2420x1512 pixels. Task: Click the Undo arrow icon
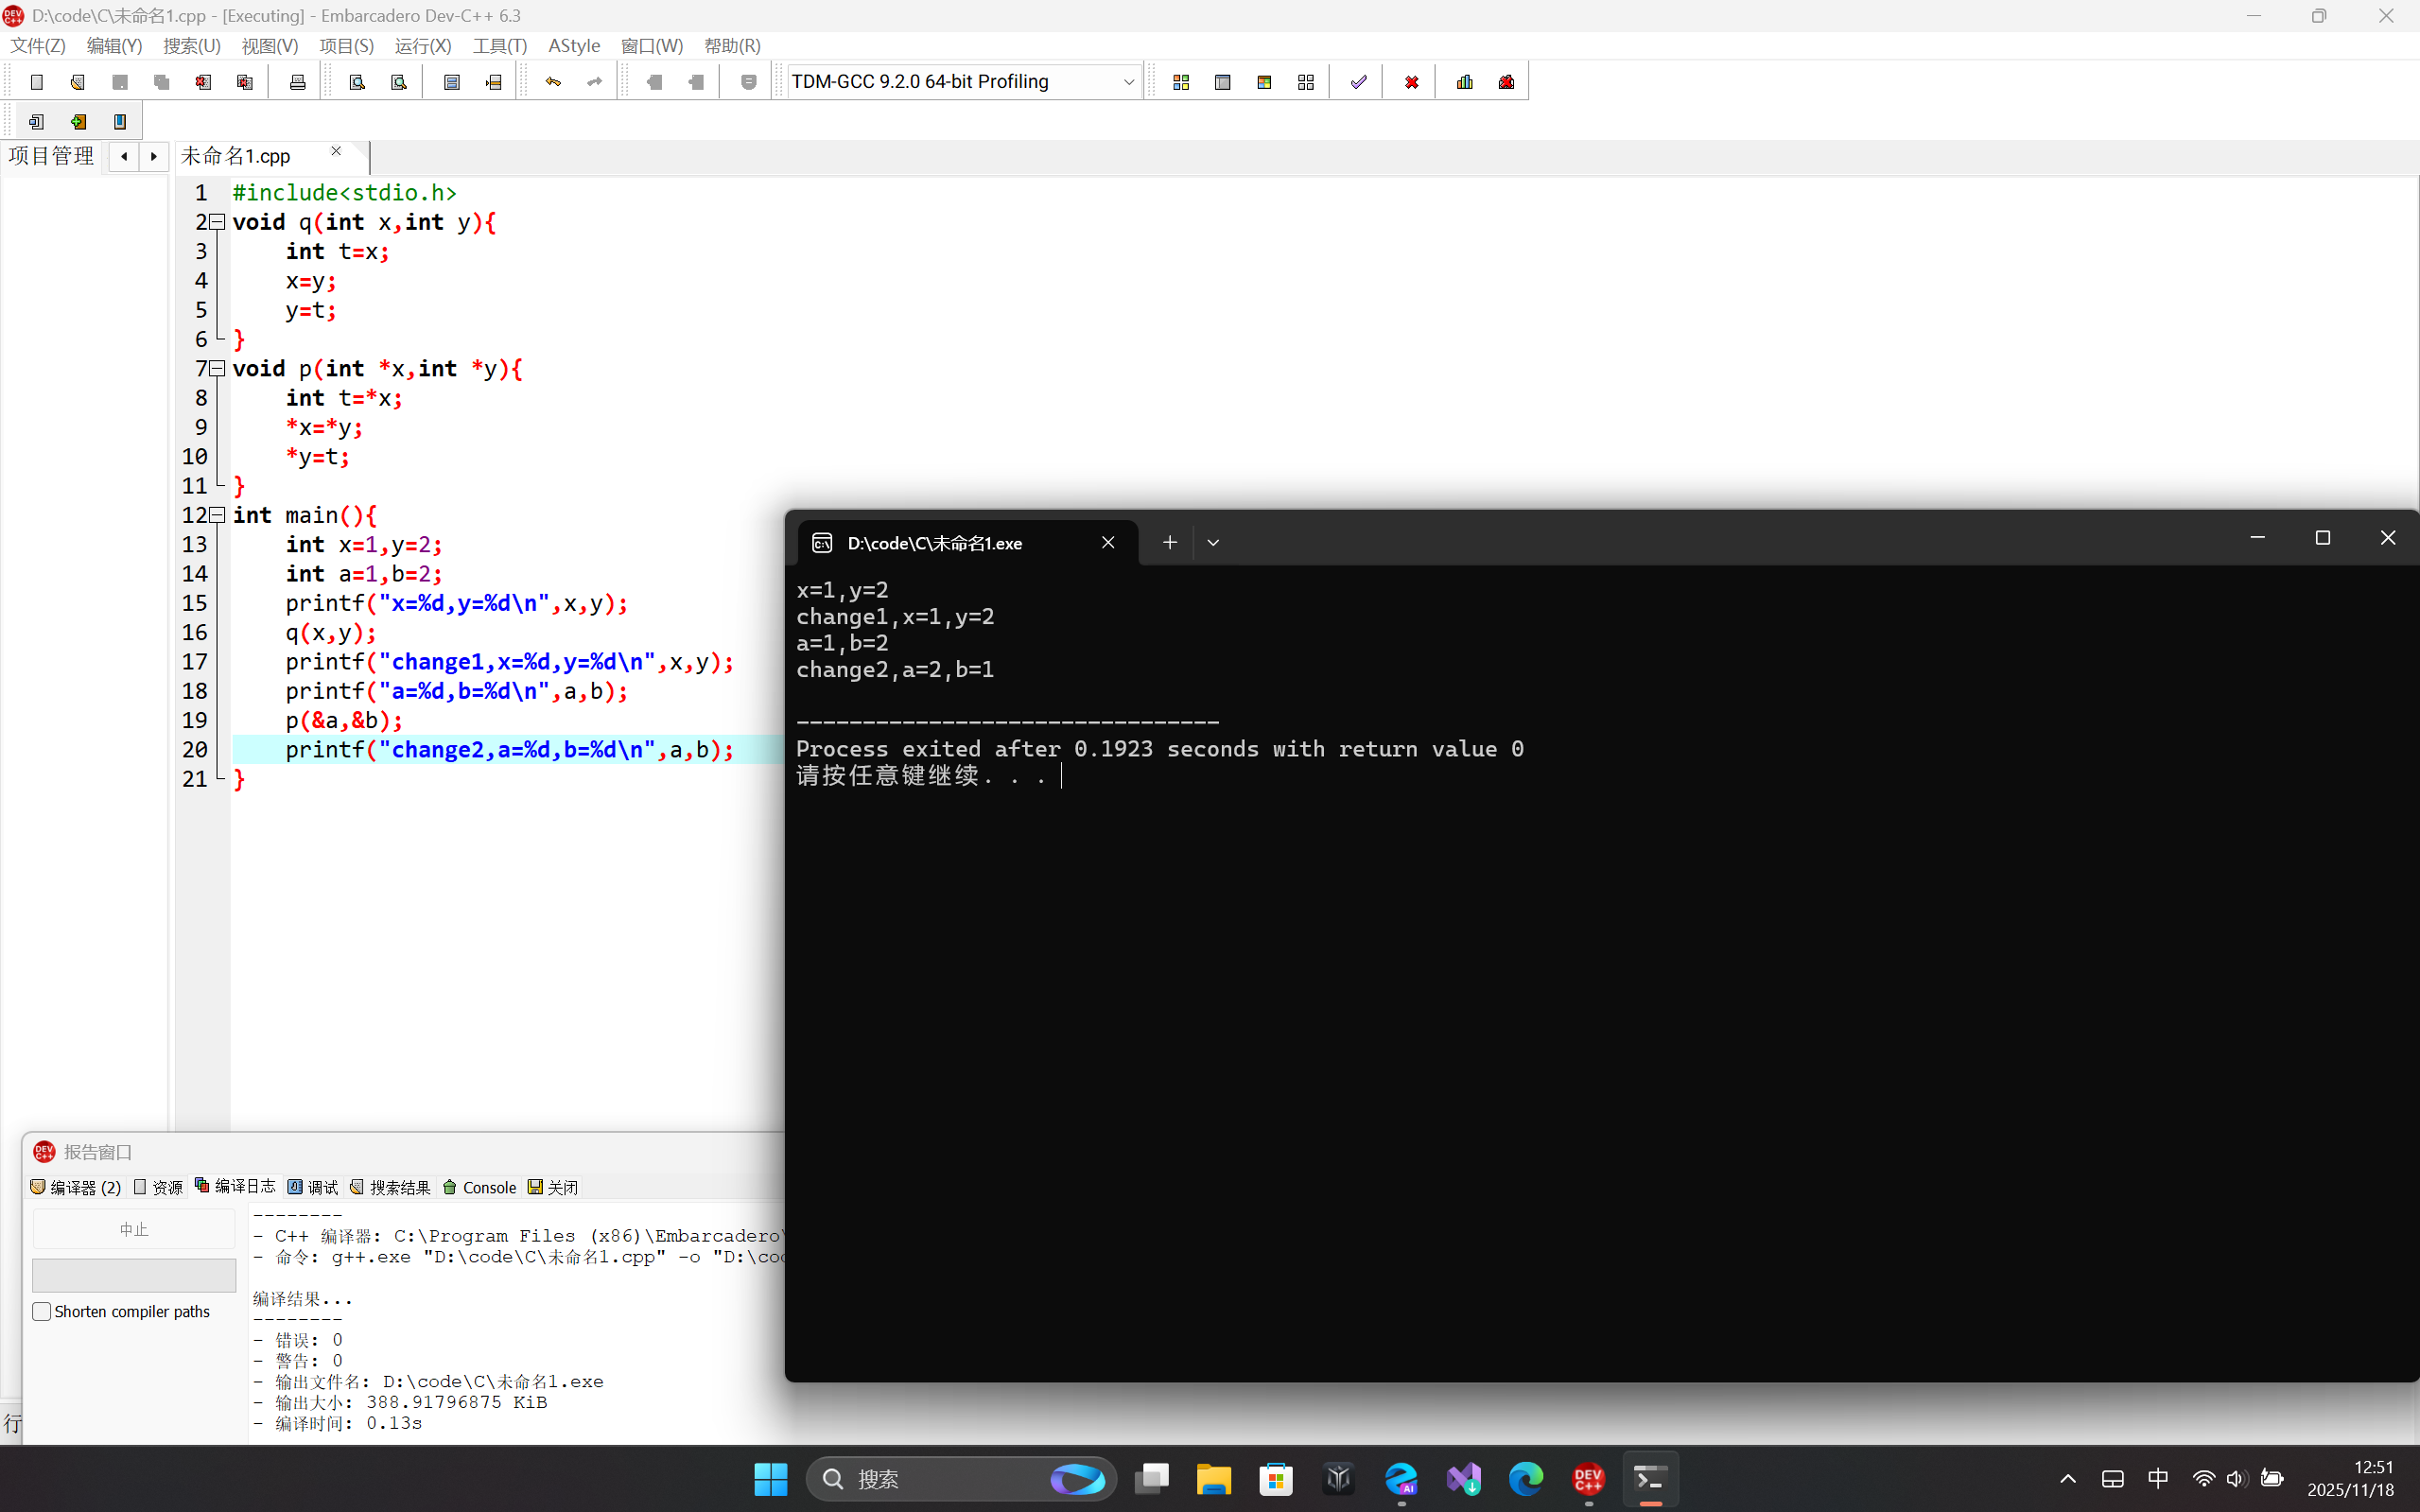pos(553,82)
